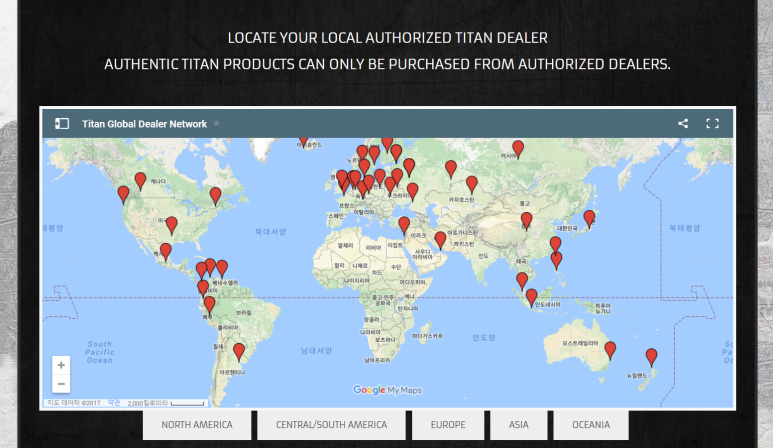Select the dealer pin in eastern Canada
This screenshot has height=448, width=773.
tap(215, 196)
